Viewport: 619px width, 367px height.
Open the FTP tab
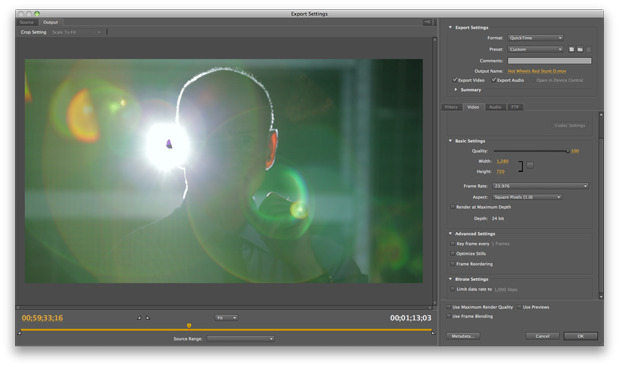click(x=515, y=107)
